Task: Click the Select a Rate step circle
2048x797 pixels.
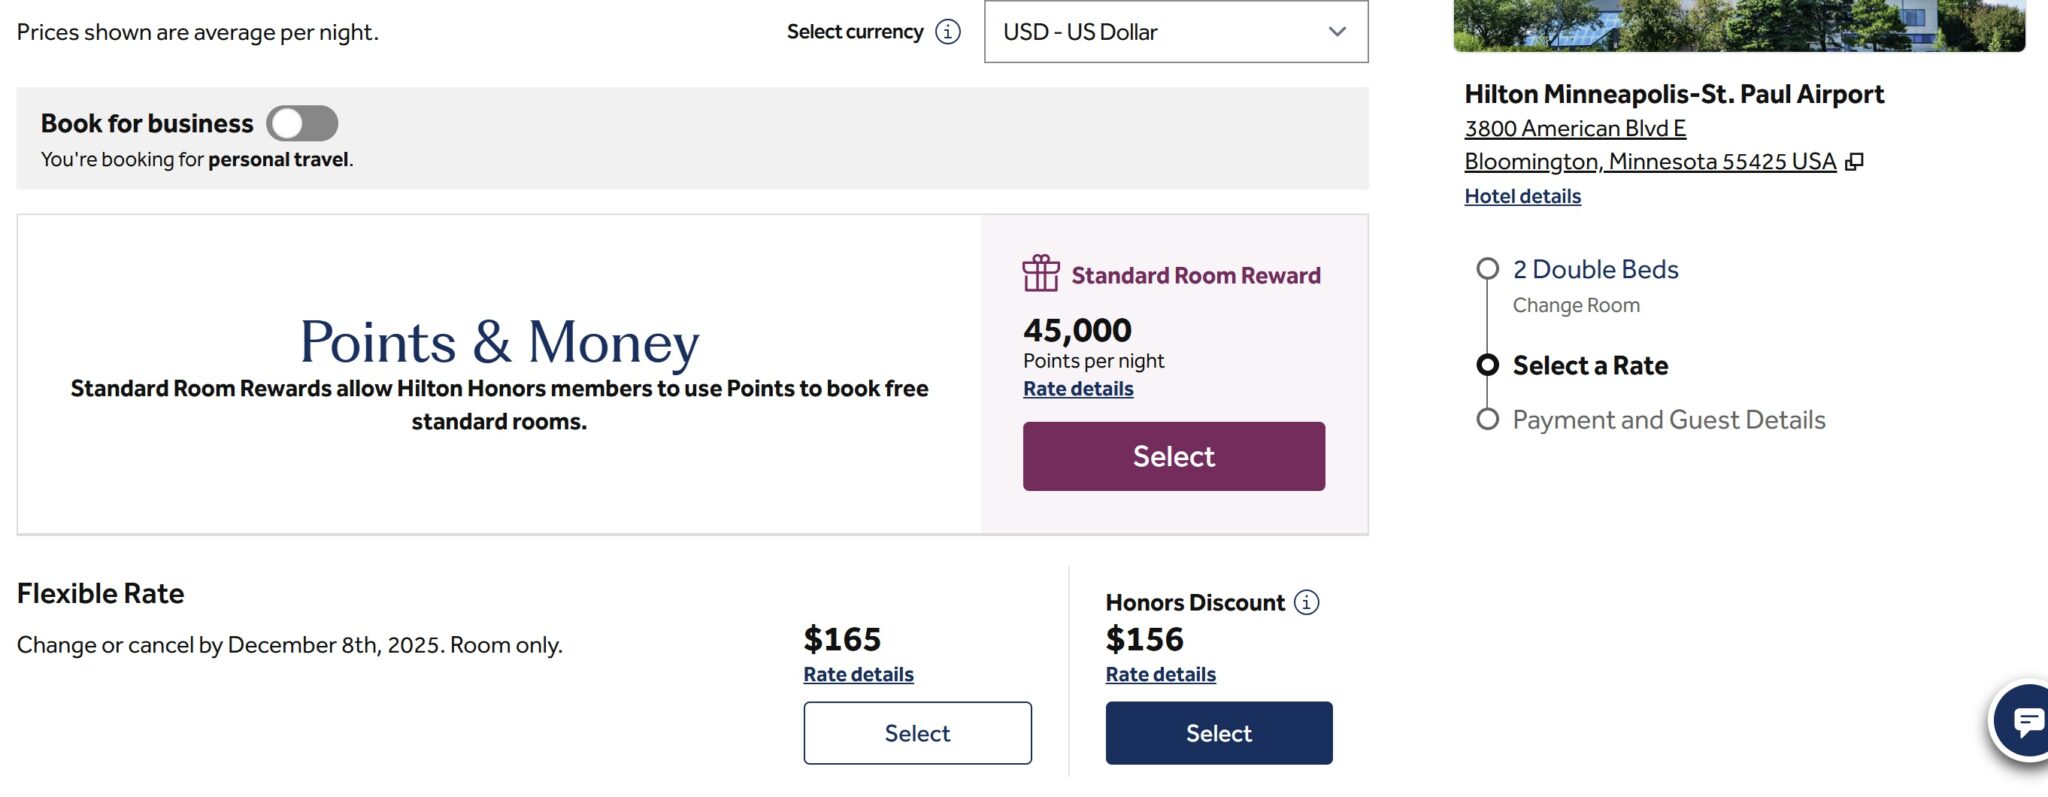Action: (1488, 365)
